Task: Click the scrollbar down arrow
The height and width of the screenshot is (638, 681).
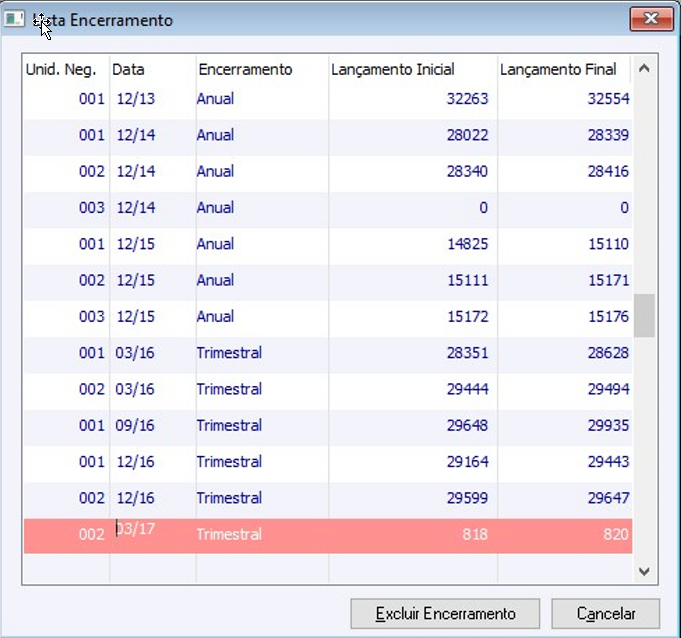Action: [644, 571]
